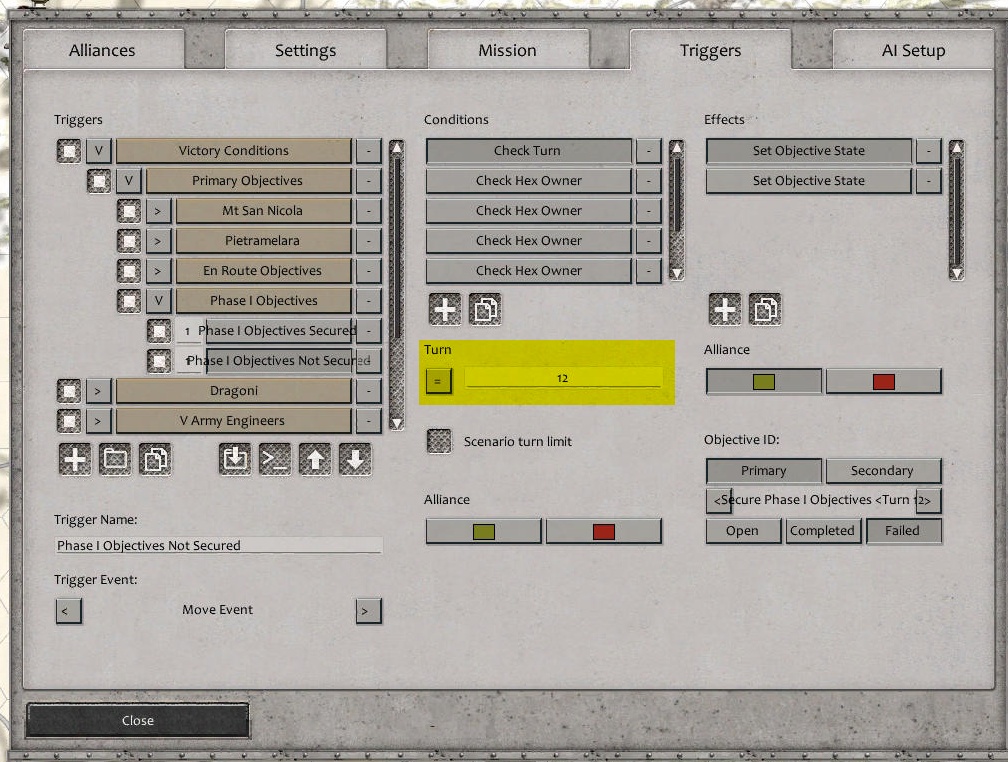Image resolution: width=1008 pixels, height=762 pixels.
Task: Toggle Phase I Objectives Secured checkbox
Action: [159, 331]
